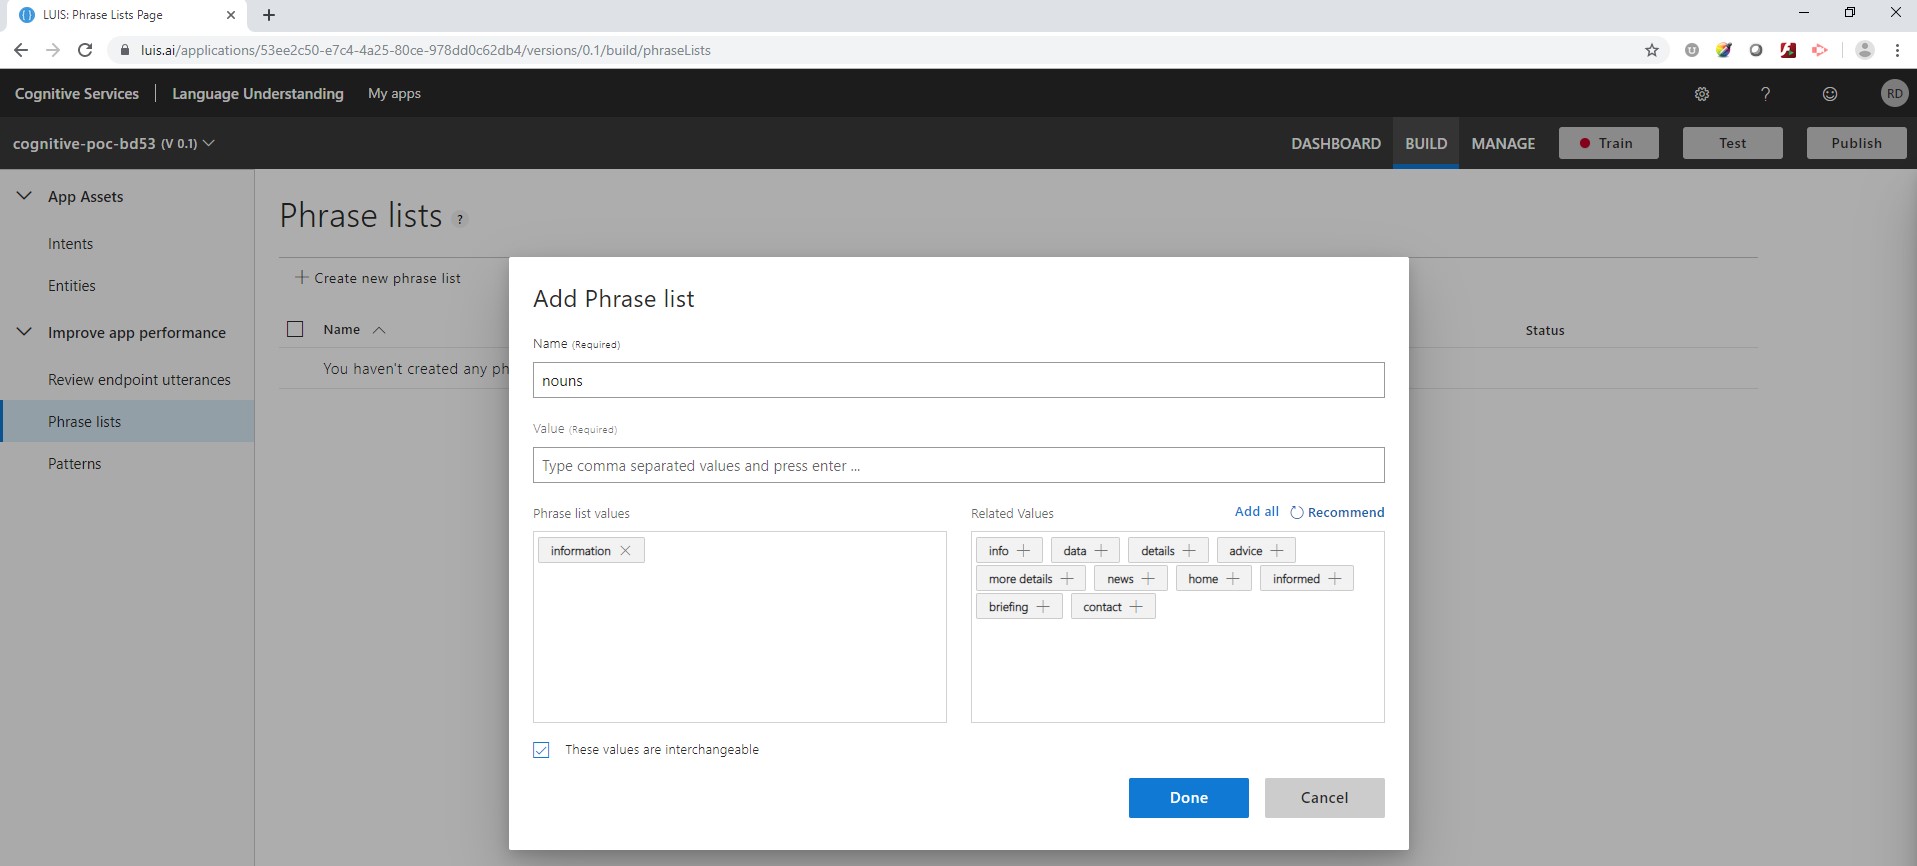
Task: Click Add all related values link
Action: [x=1256, y=512]
